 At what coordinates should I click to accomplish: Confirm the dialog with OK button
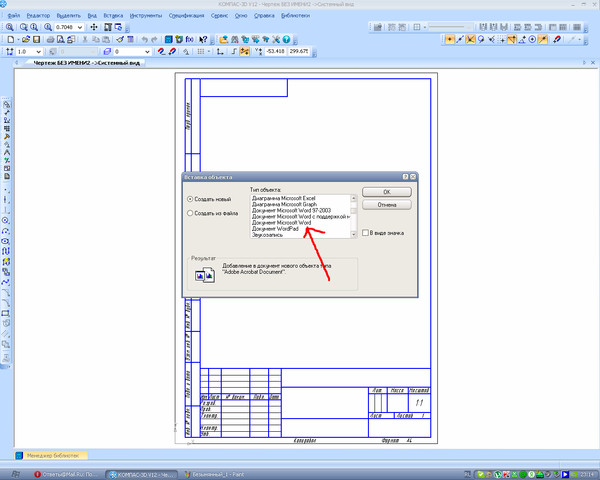coord(387,192)
